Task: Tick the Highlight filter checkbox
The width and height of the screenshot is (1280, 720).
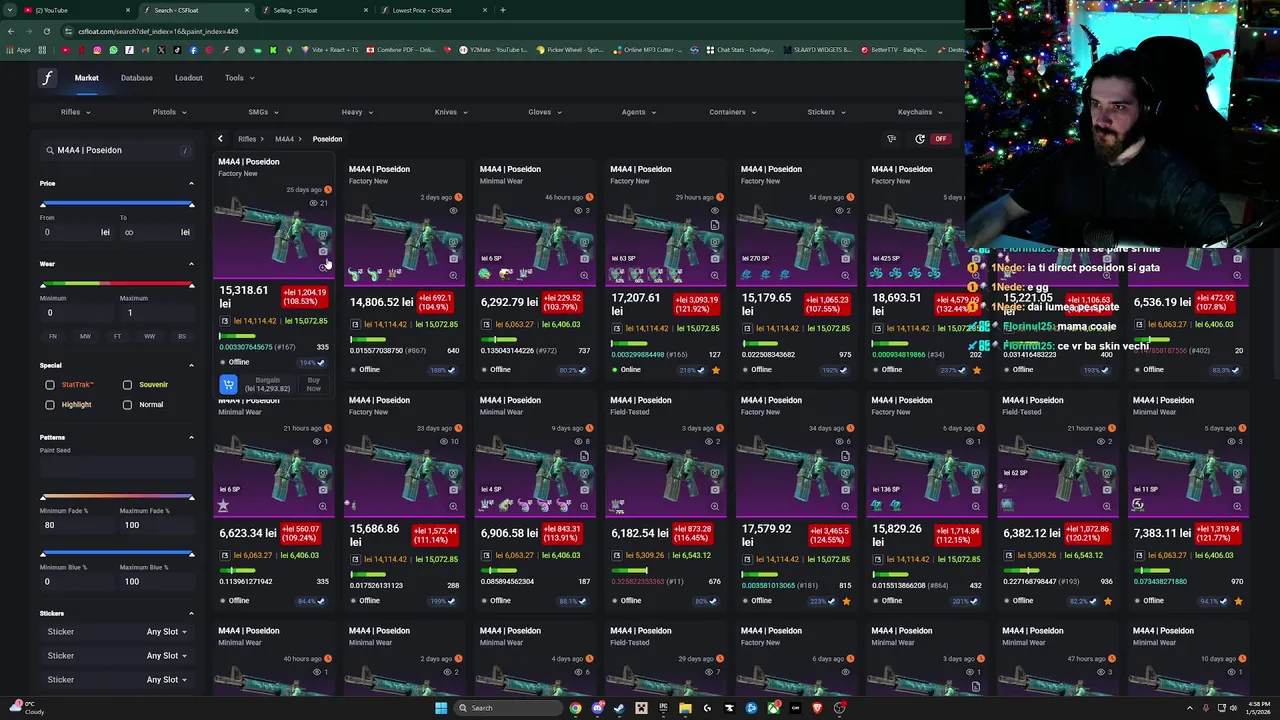Action: 50,405
